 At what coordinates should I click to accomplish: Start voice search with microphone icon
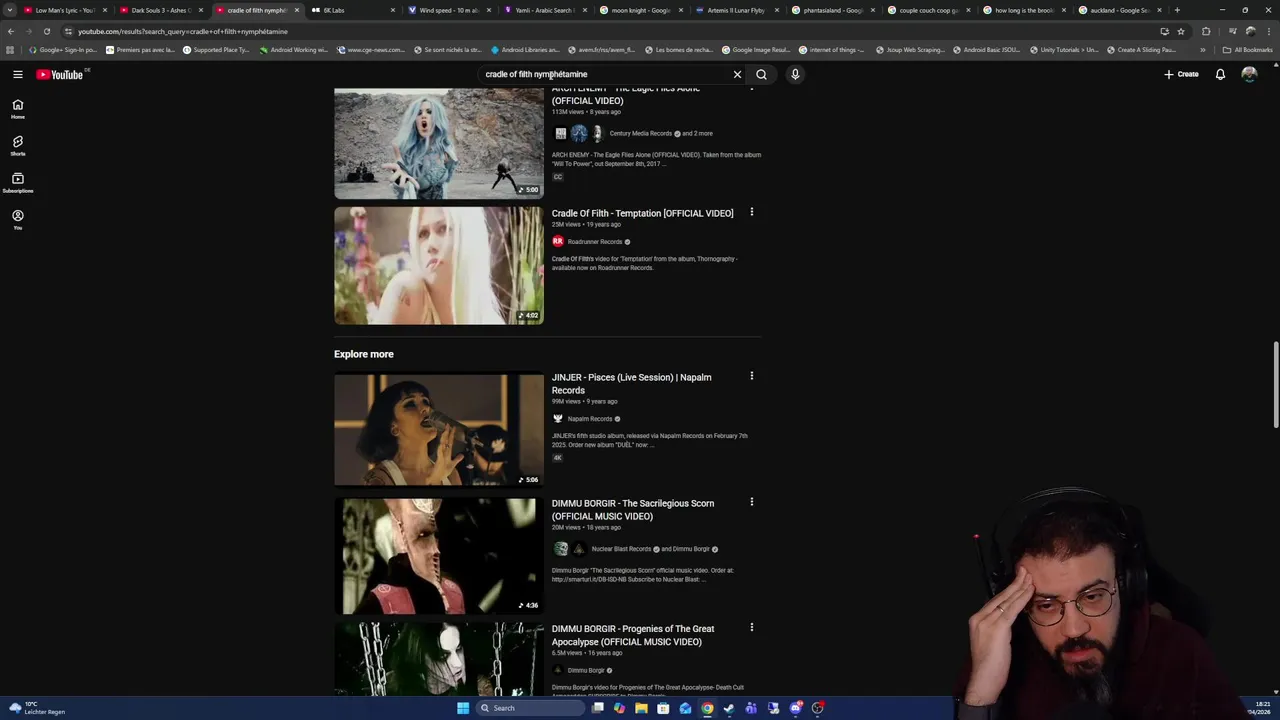[795, 74]
